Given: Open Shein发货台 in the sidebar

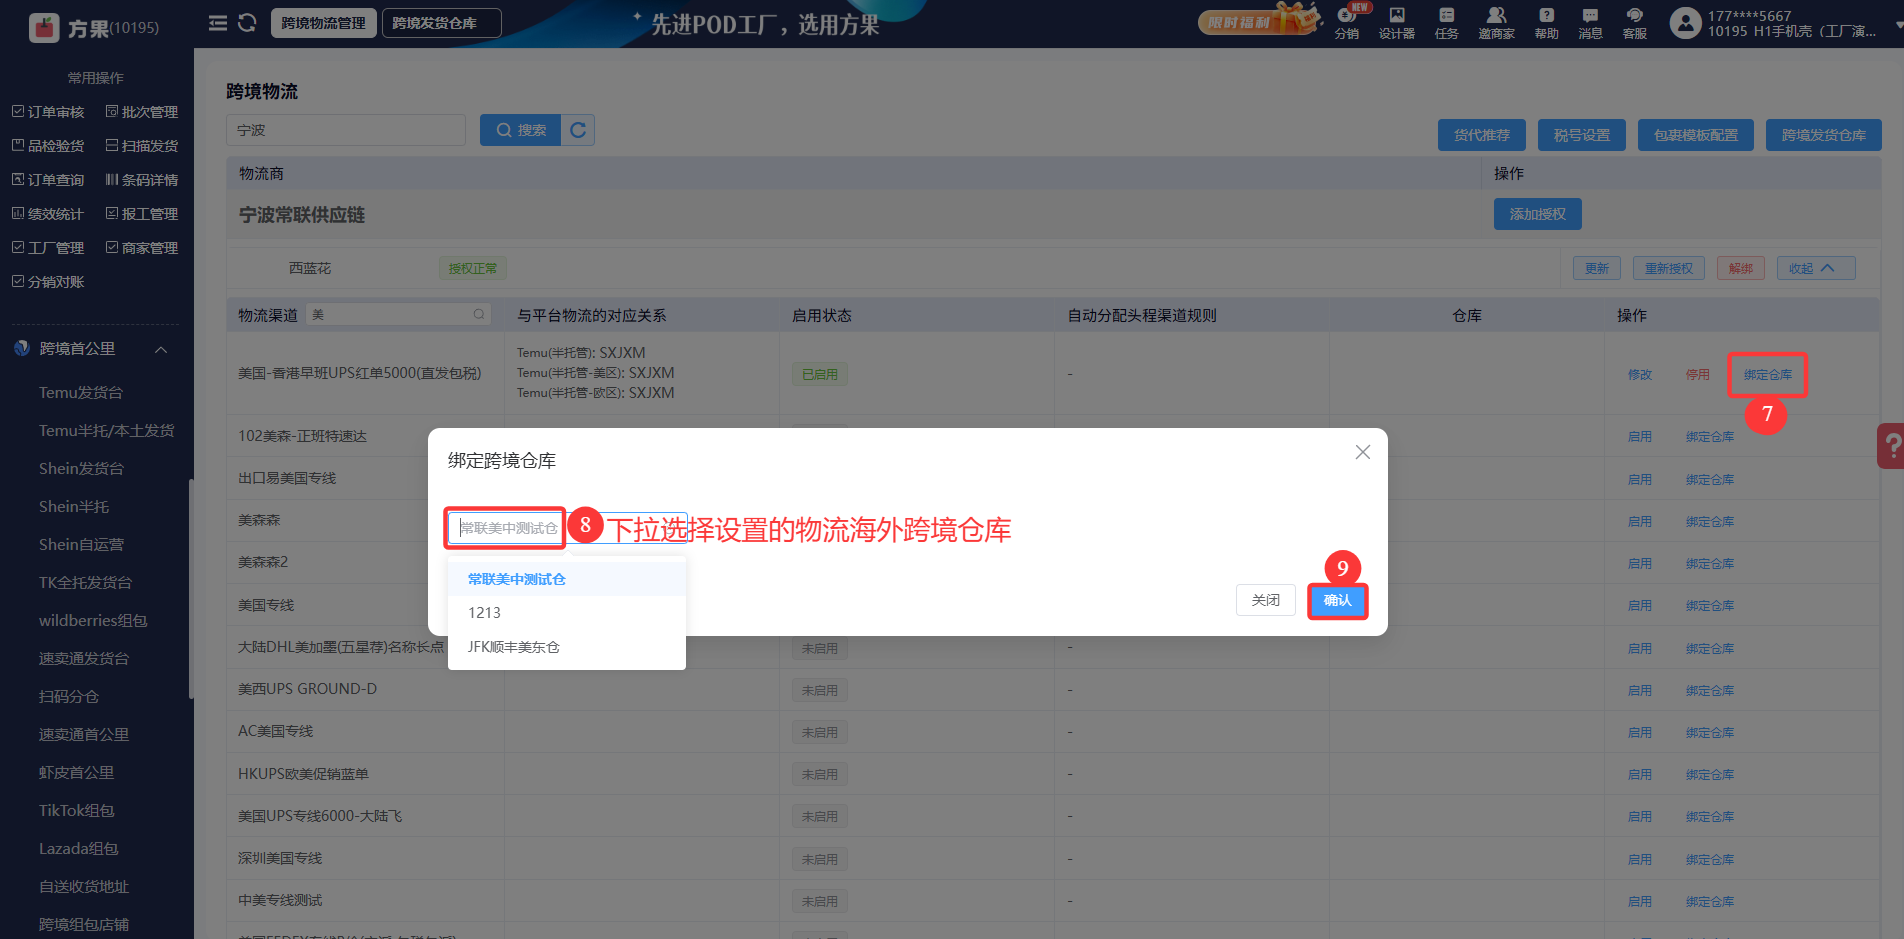Looking at the screenshot, I should (81, 469).
